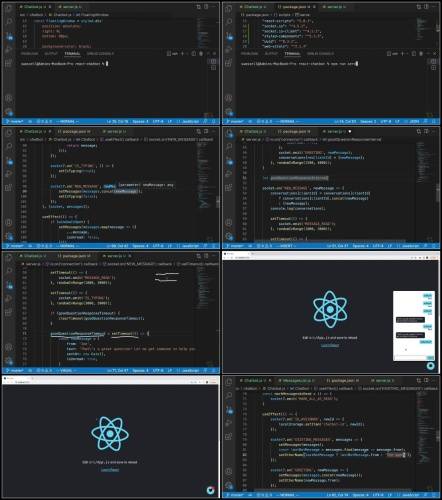Click chat Send button in the open-chat frame
Image resolution: width=442 pixels, height=500 pixels.
[430, 358]
